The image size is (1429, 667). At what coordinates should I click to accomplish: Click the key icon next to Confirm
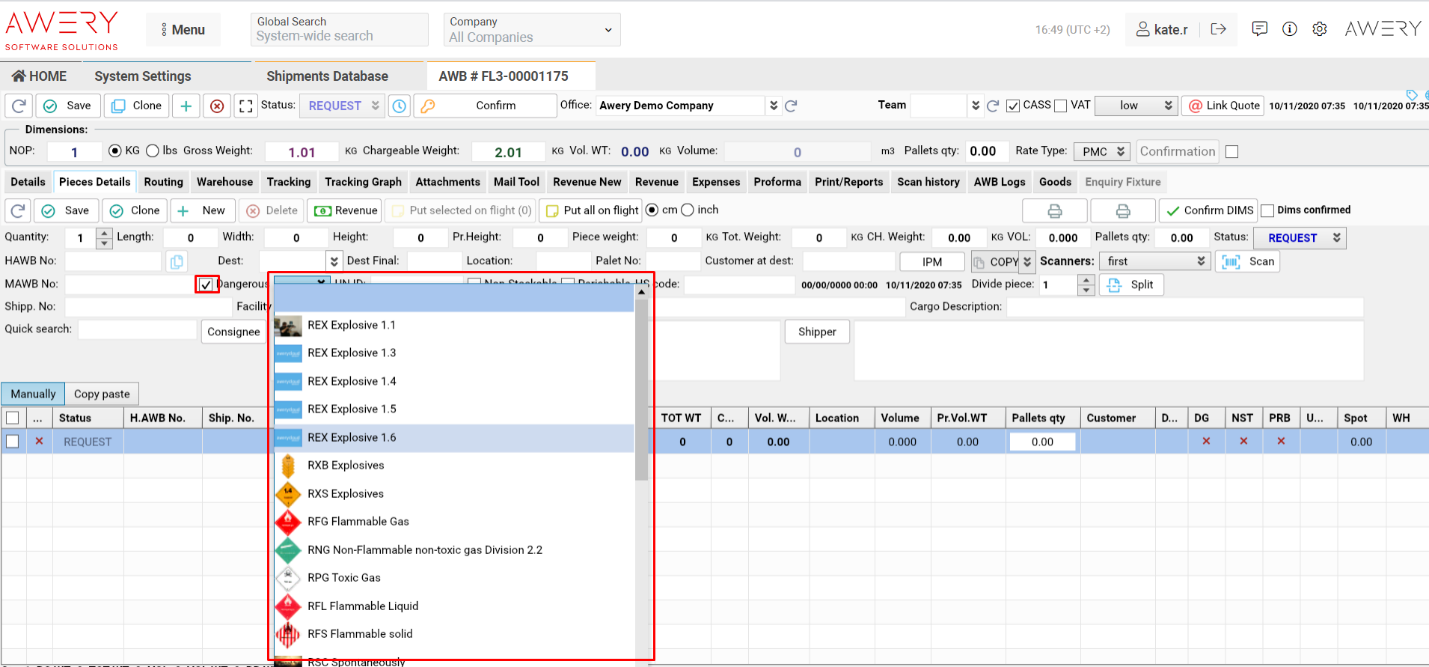point(425,105)
